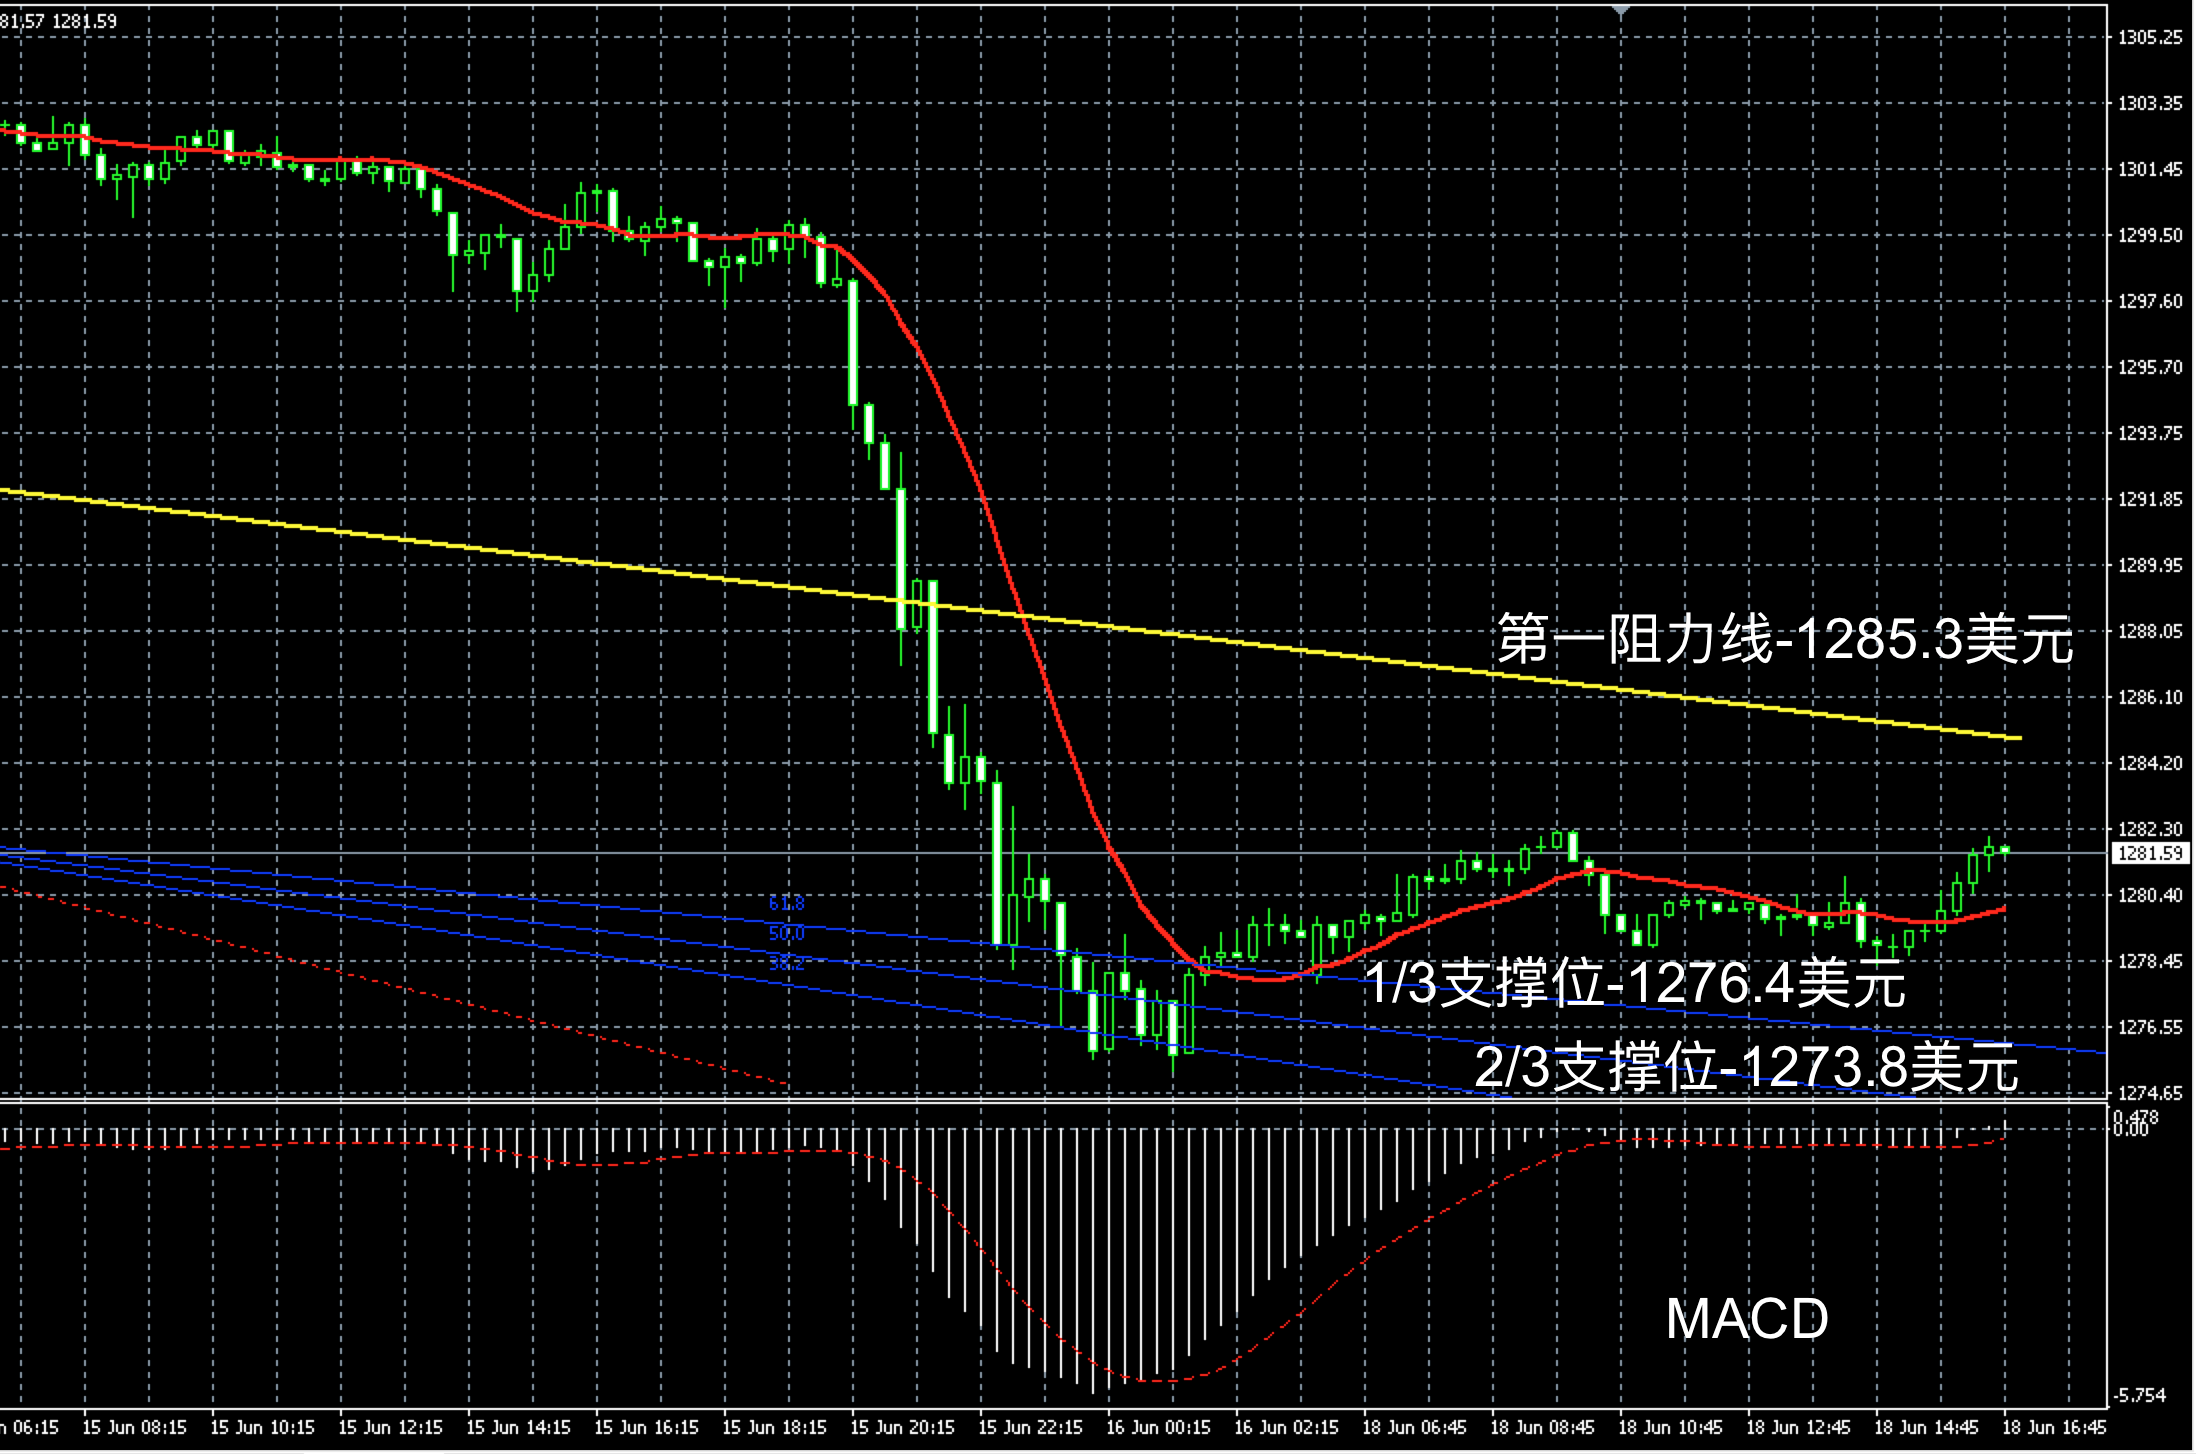Click the MACD text label

pyautogui.click(x=1746, y=1319)
